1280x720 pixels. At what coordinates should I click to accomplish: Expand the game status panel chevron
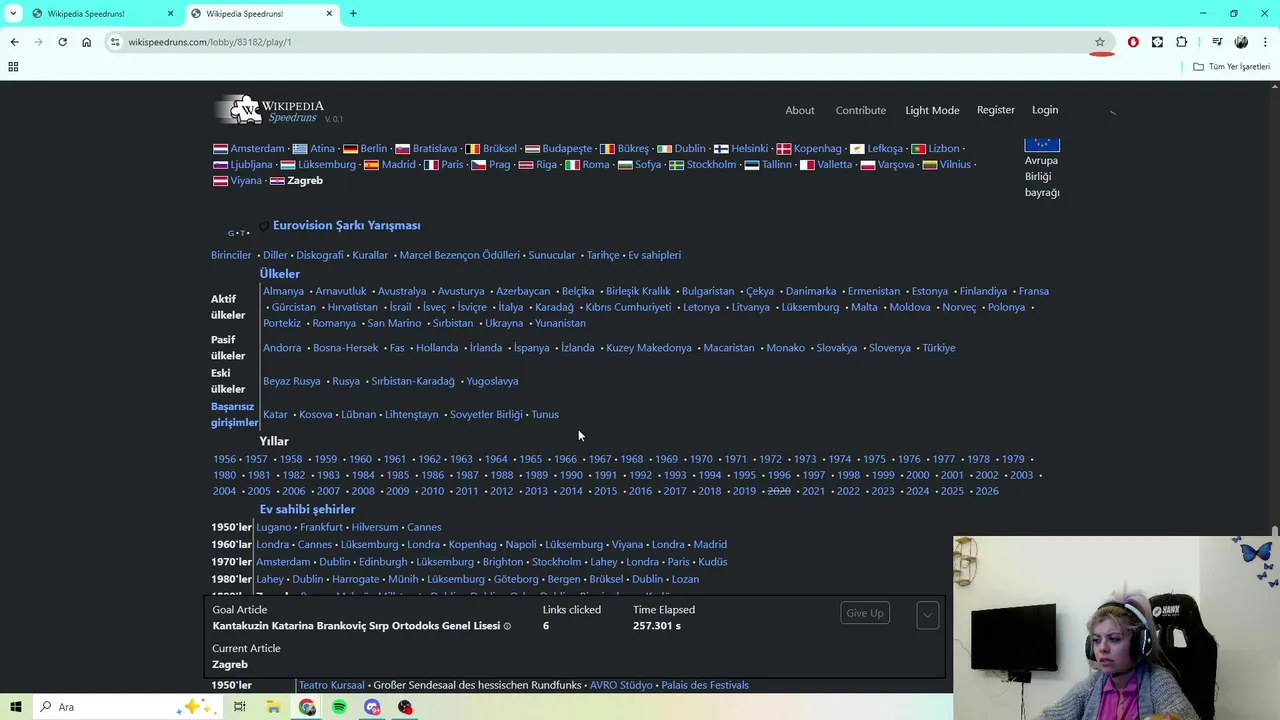pyautogui.click(x=927, y=615)
